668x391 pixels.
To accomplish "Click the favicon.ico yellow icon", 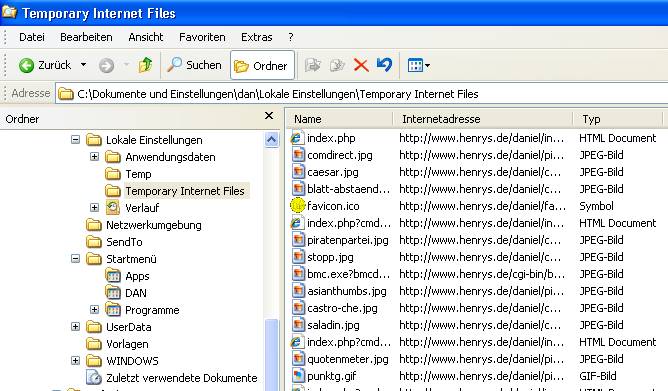I will pos(298,206).
